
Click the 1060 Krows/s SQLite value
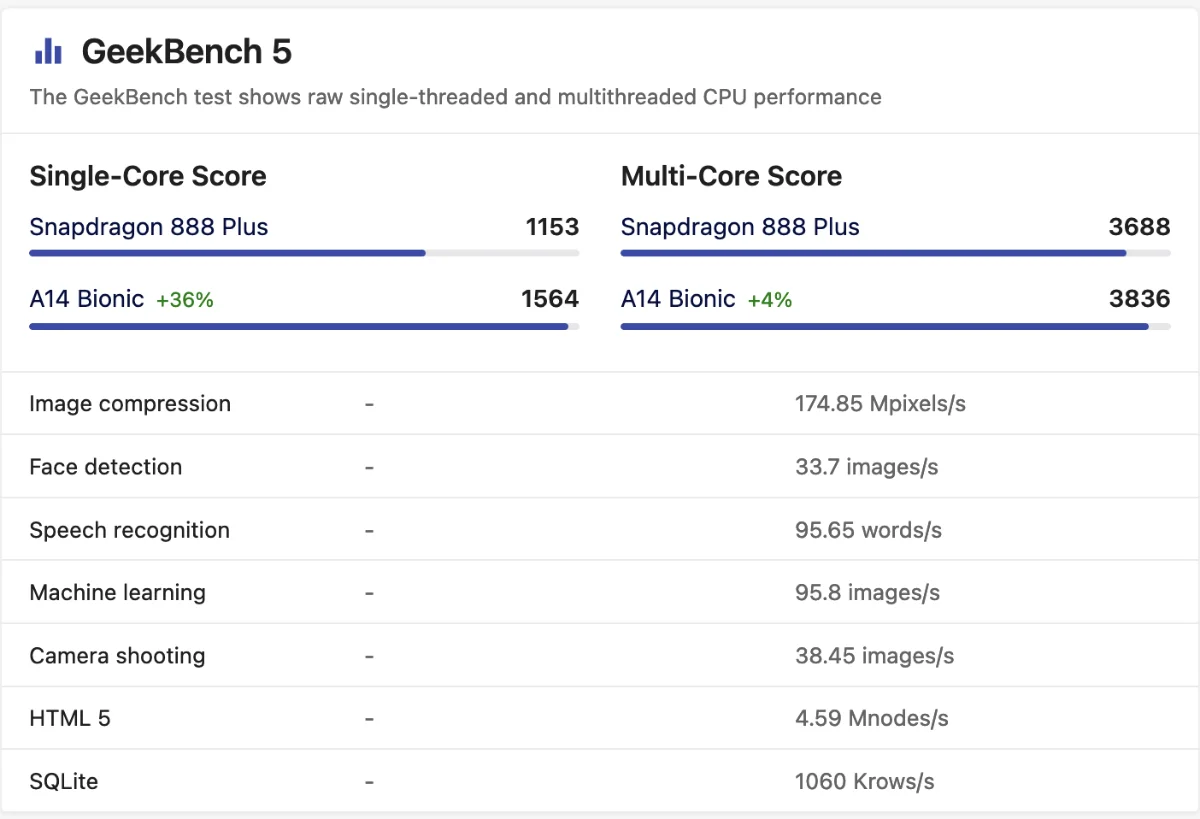pyautogui.click(x=865, y=782)
